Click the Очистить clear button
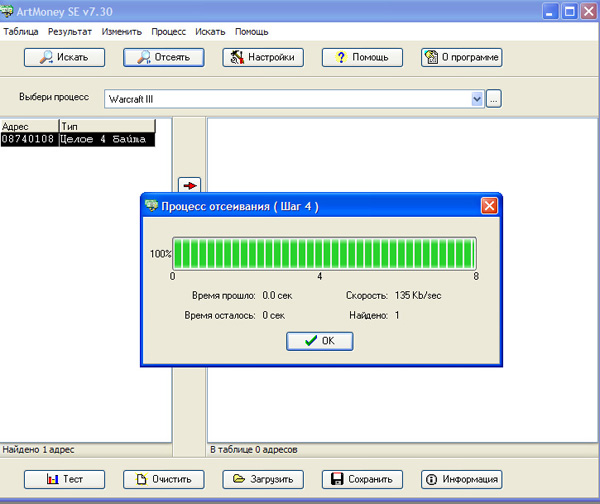 click(x=163, y=479)
